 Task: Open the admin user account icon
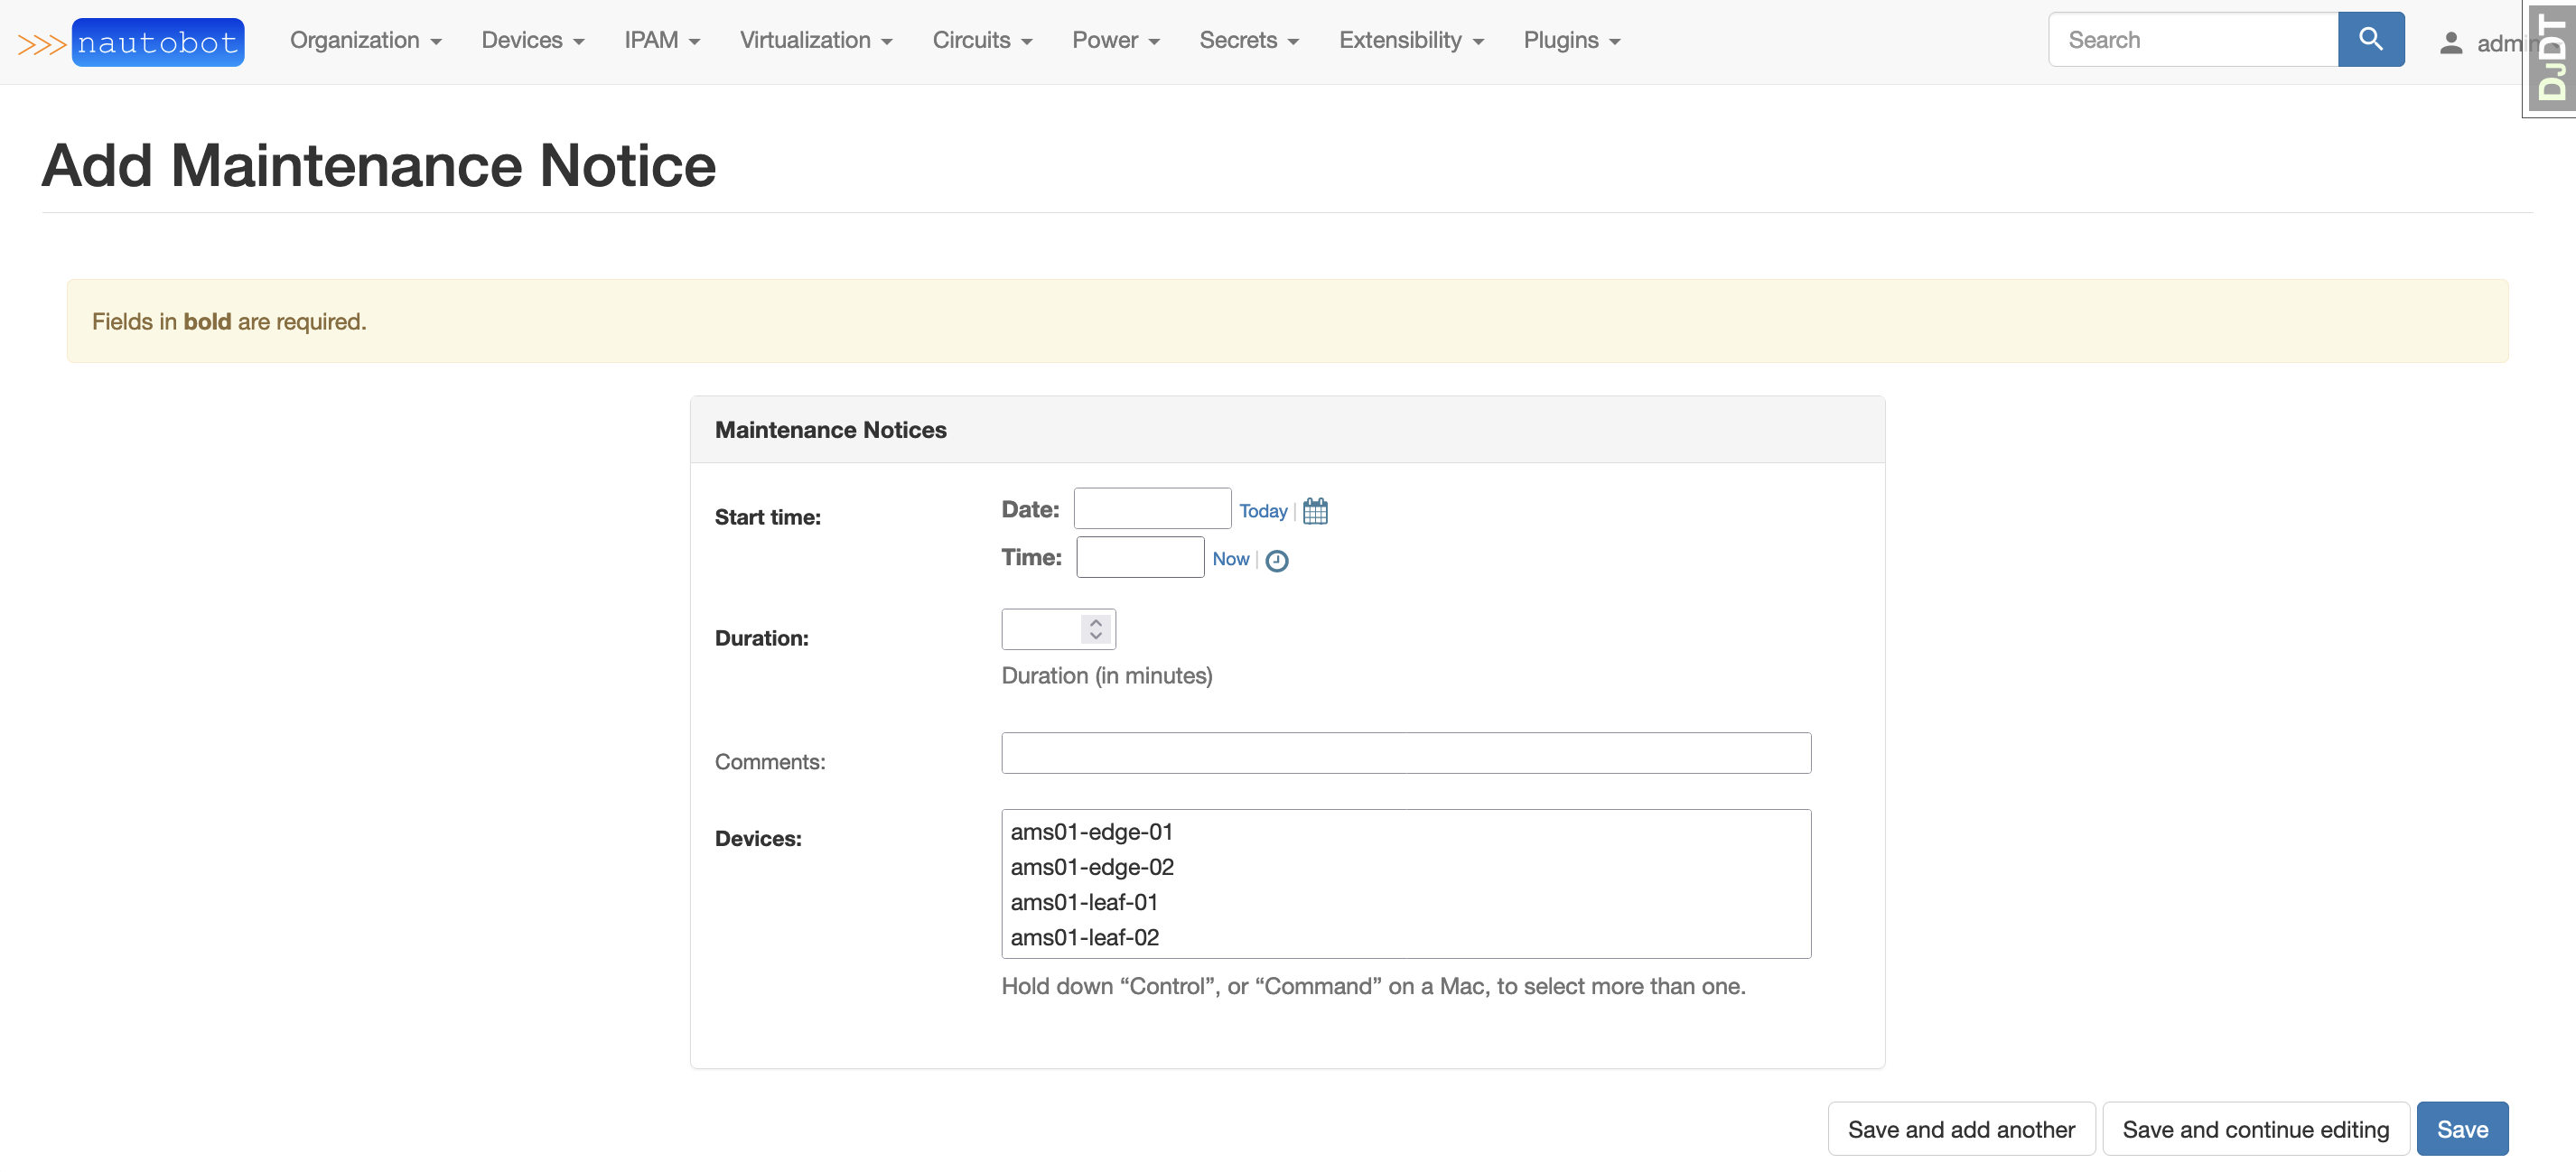(x=2451, y=43)
